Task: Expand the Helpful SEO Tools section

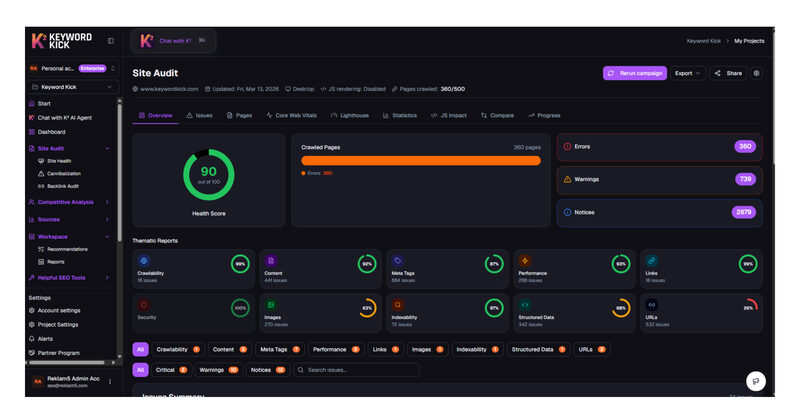Action: (107, 278)
